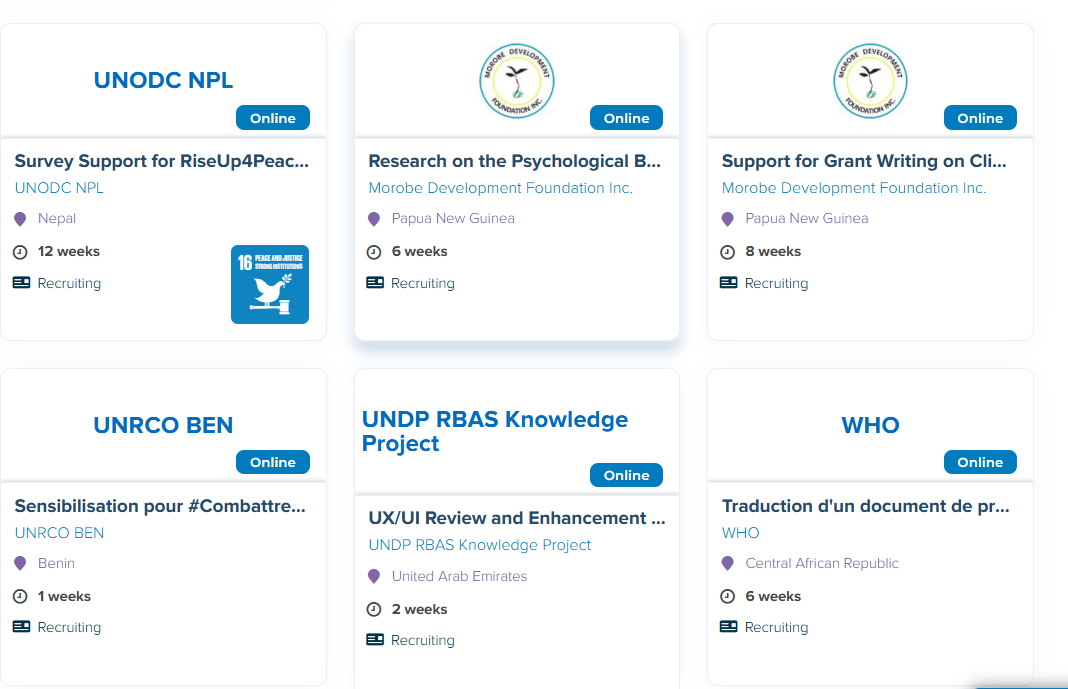Click the Online badge on the UNODC NPL card
Viewport: 1068px width, 689px height.
[x=272, y=118]
